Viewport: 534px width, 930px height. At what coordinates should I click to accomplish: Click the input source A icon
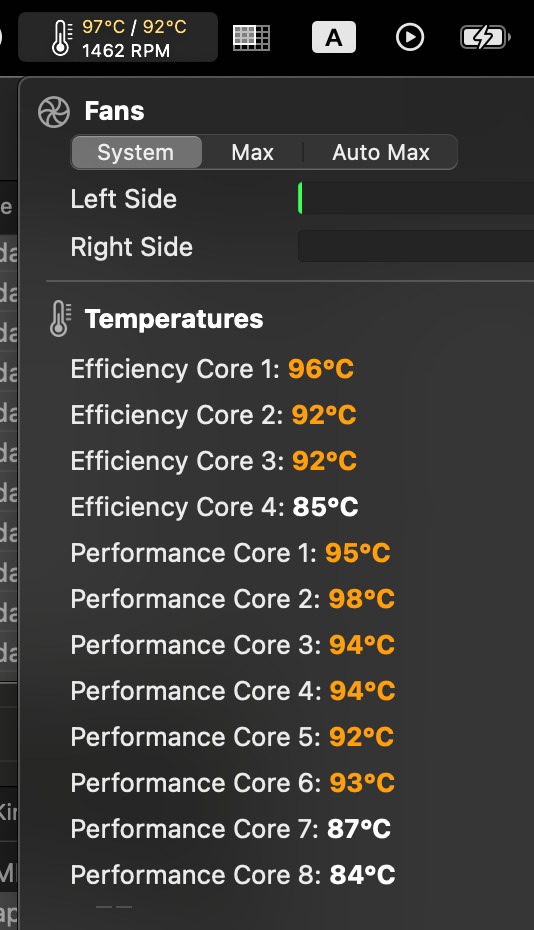(334, 37)
